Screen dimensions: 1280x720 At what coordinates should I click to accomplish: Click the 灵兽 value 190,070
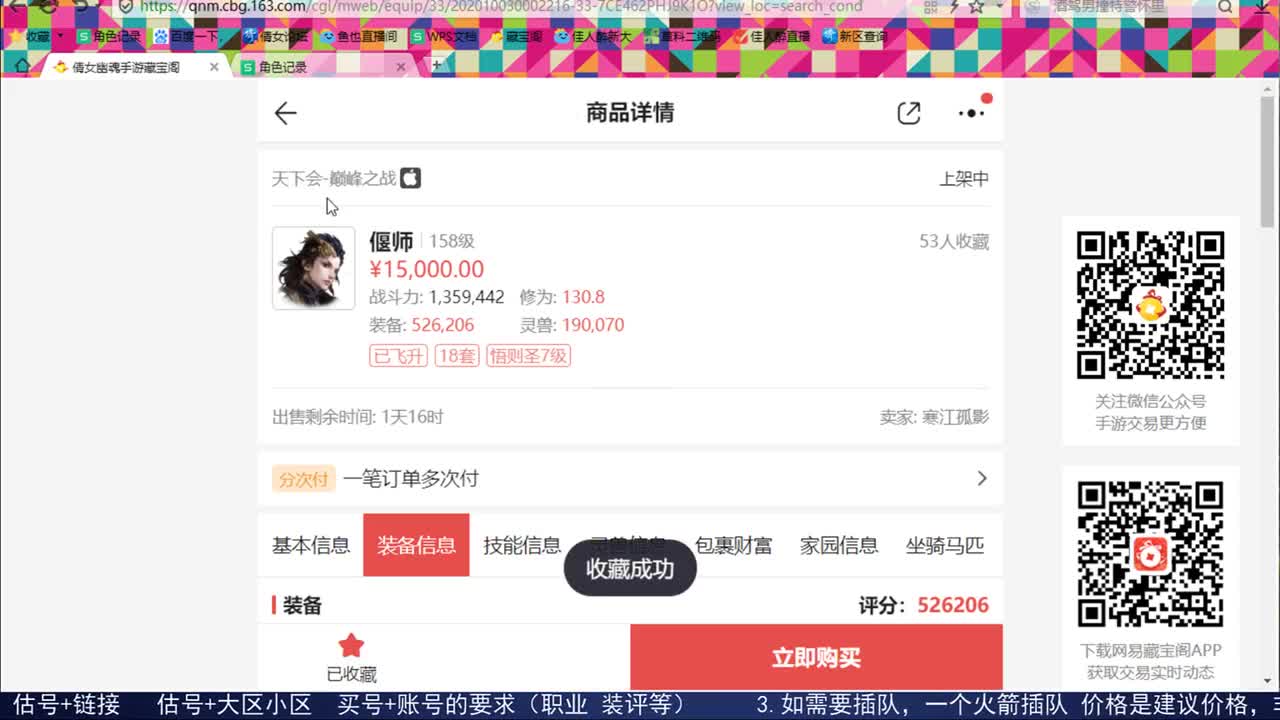coord(593,325)
